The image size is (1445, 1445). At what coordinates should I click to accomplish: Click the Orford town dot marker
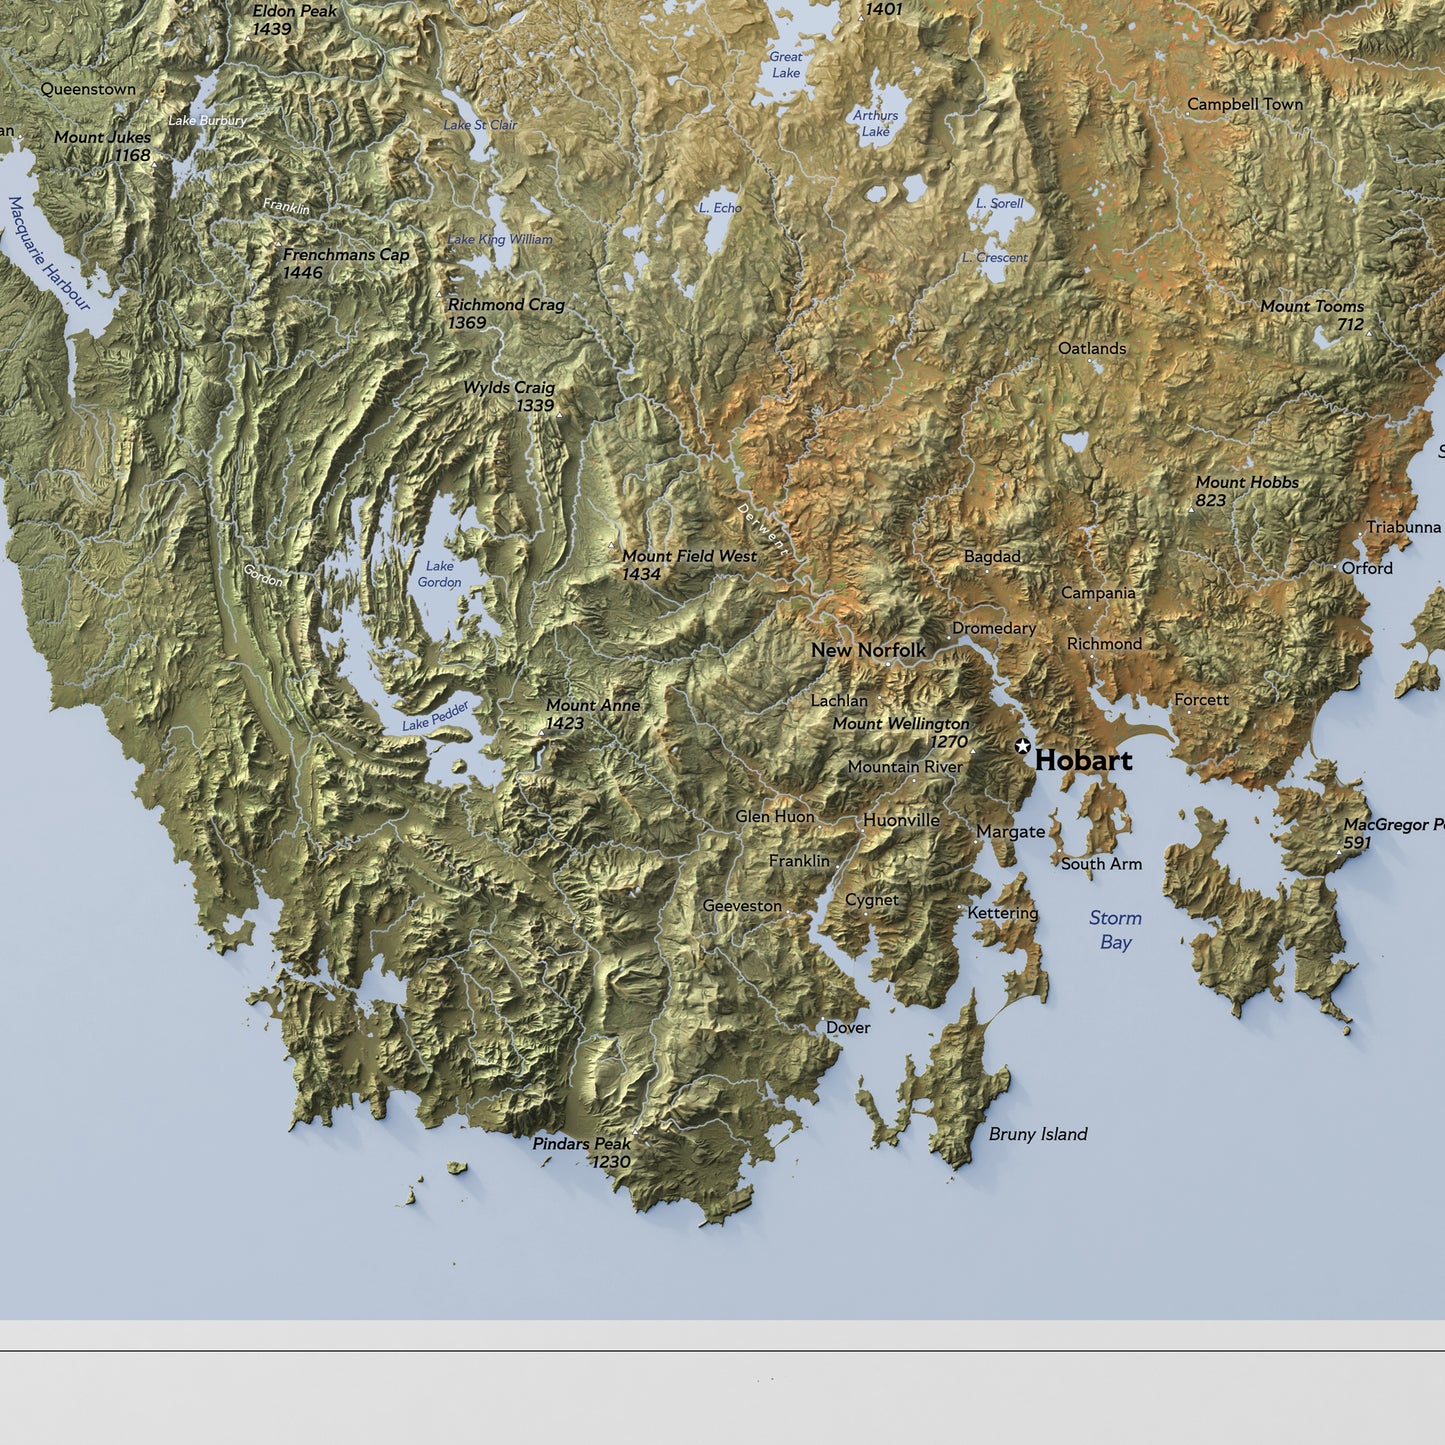(x=1336, y=568)
